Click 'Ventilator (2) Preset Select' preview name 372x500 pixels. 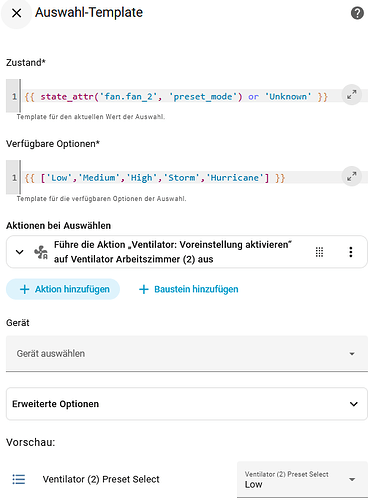(101, 479)
